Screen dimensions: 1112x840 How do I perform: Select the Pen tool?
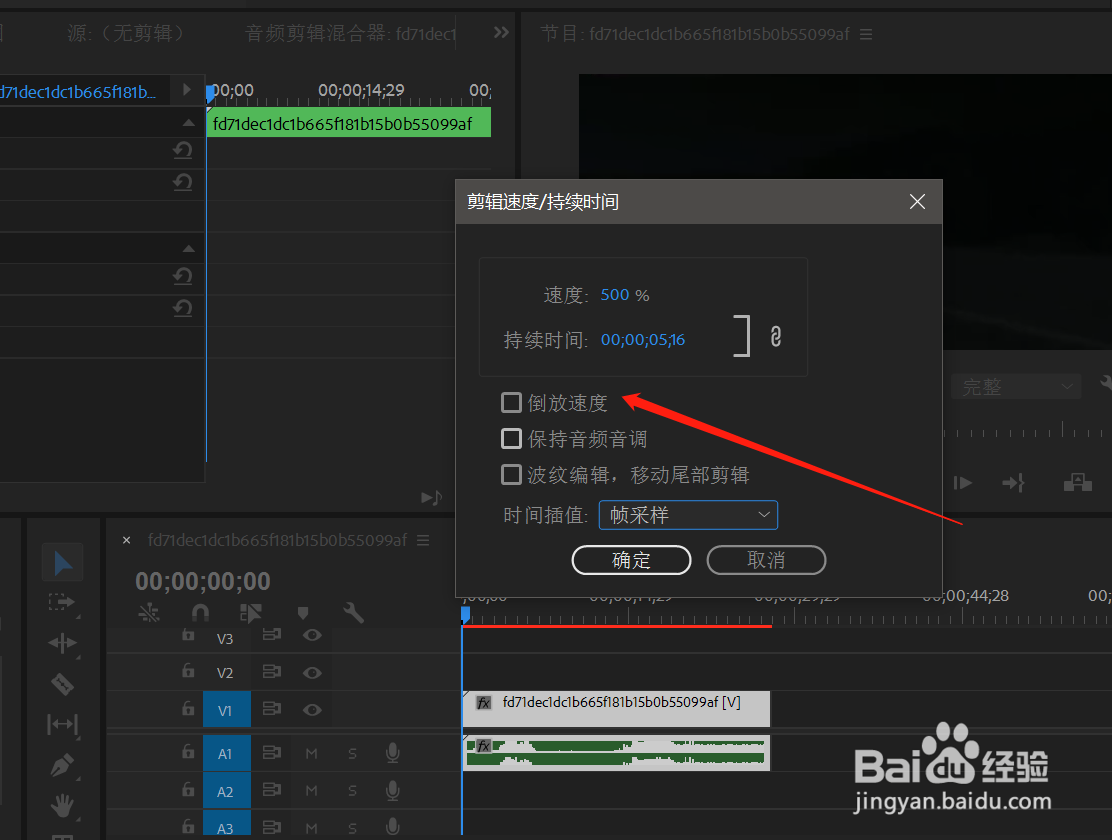click(x=62, y=765)
